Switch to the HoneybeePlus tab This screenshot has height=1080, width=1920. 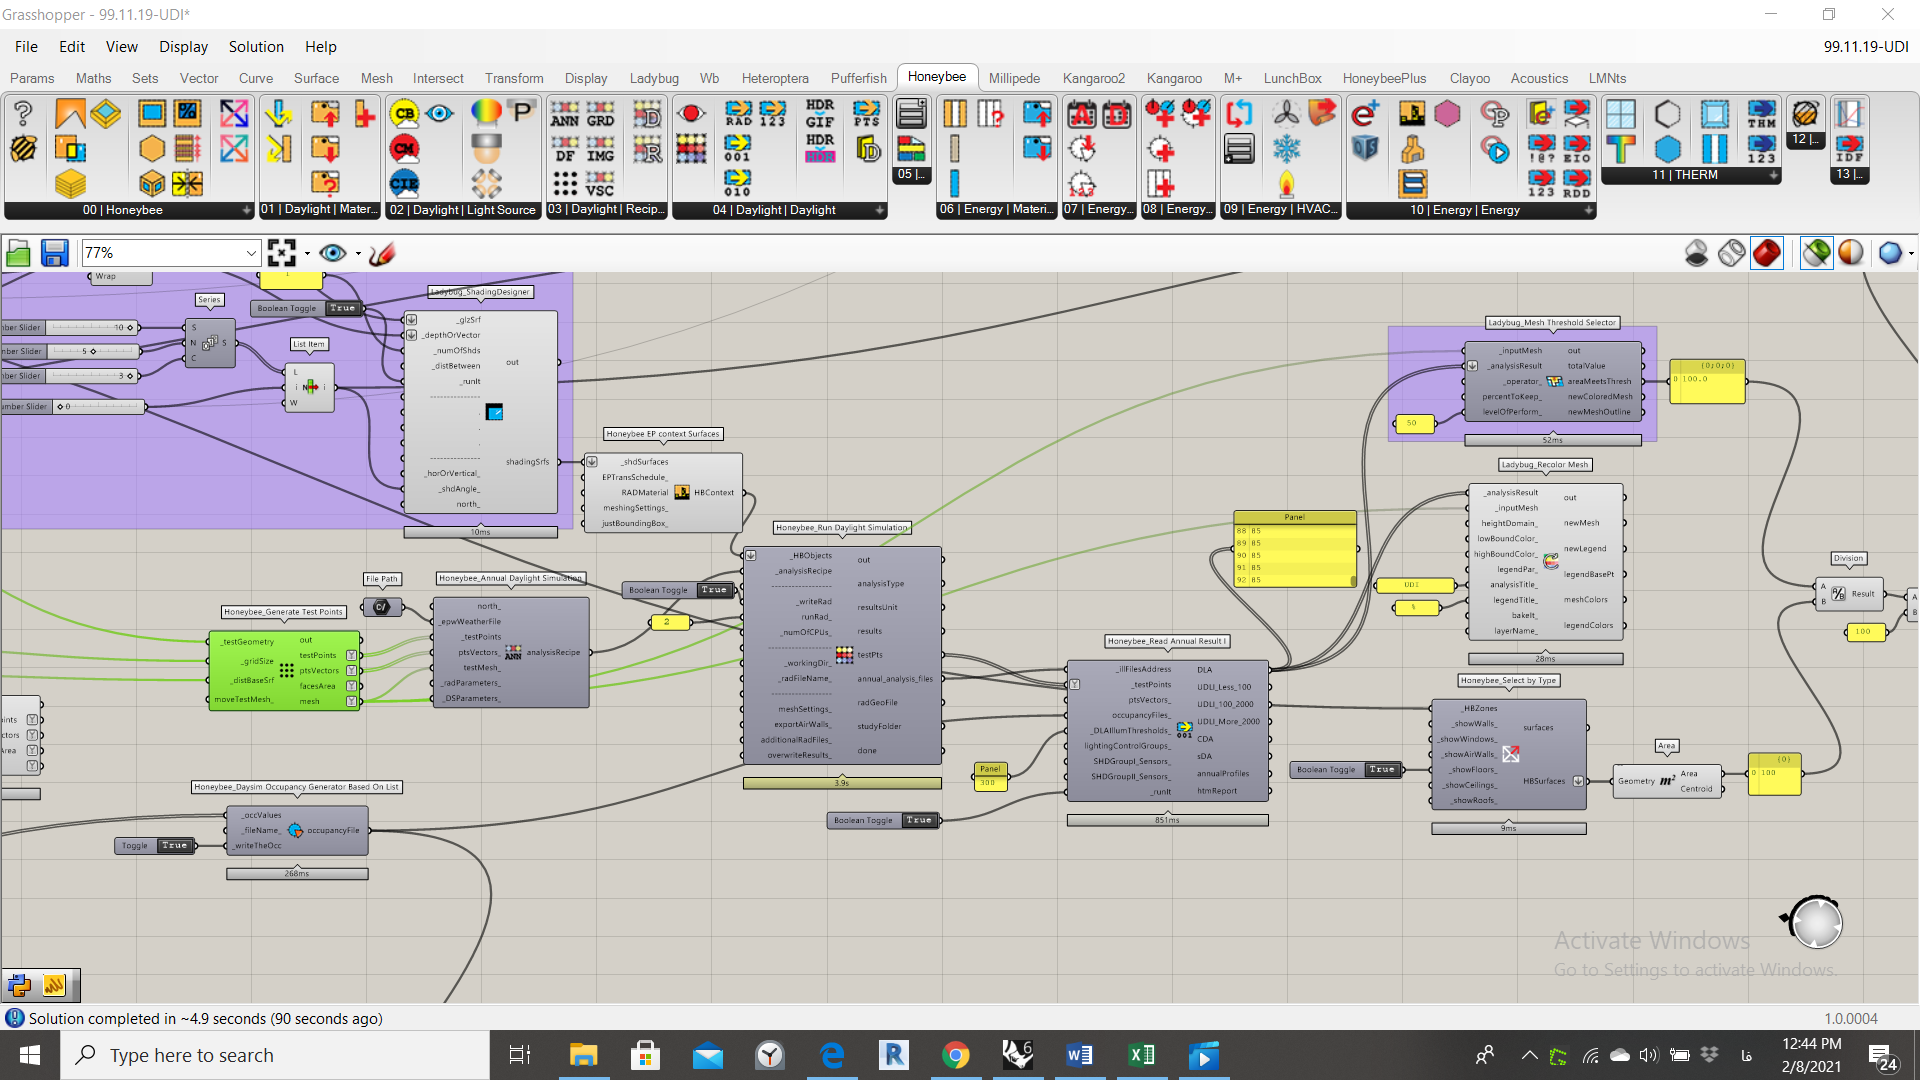[1384, 78]
